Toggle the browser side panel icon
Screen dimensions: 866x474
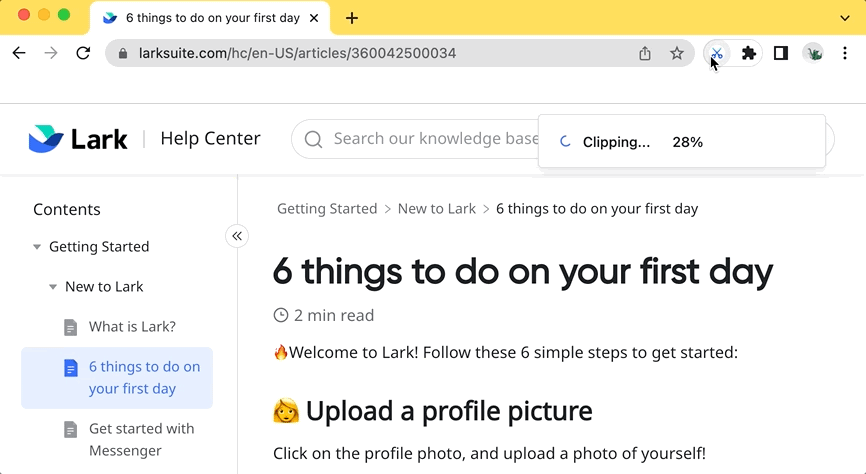pyautogui.click(x=781, y=54)
